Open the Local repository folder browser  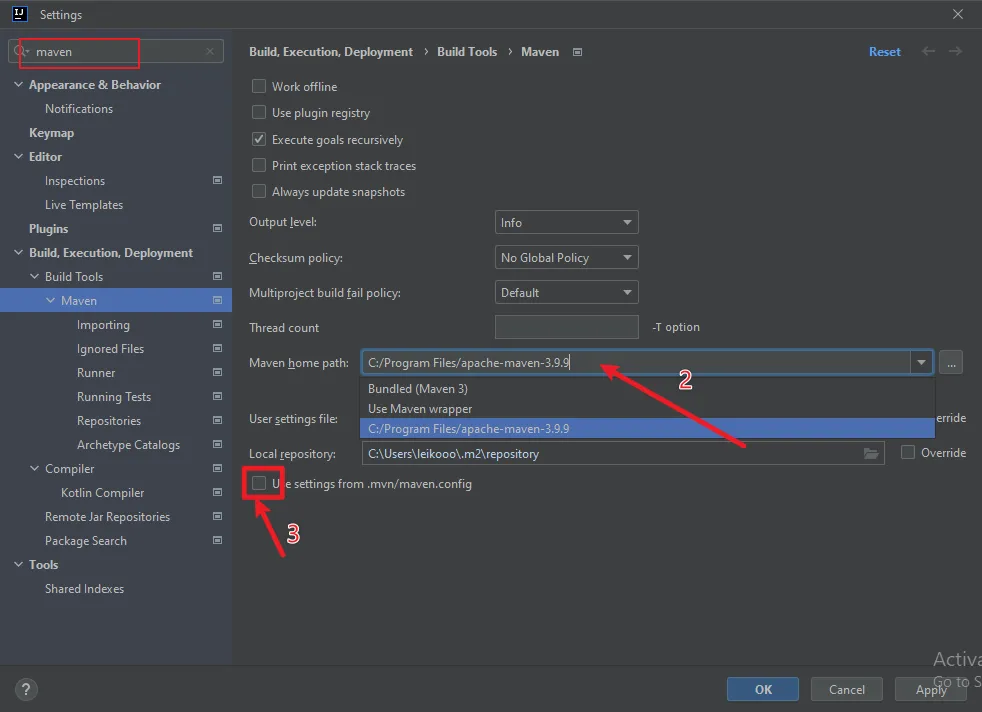[x=872, y=454]
